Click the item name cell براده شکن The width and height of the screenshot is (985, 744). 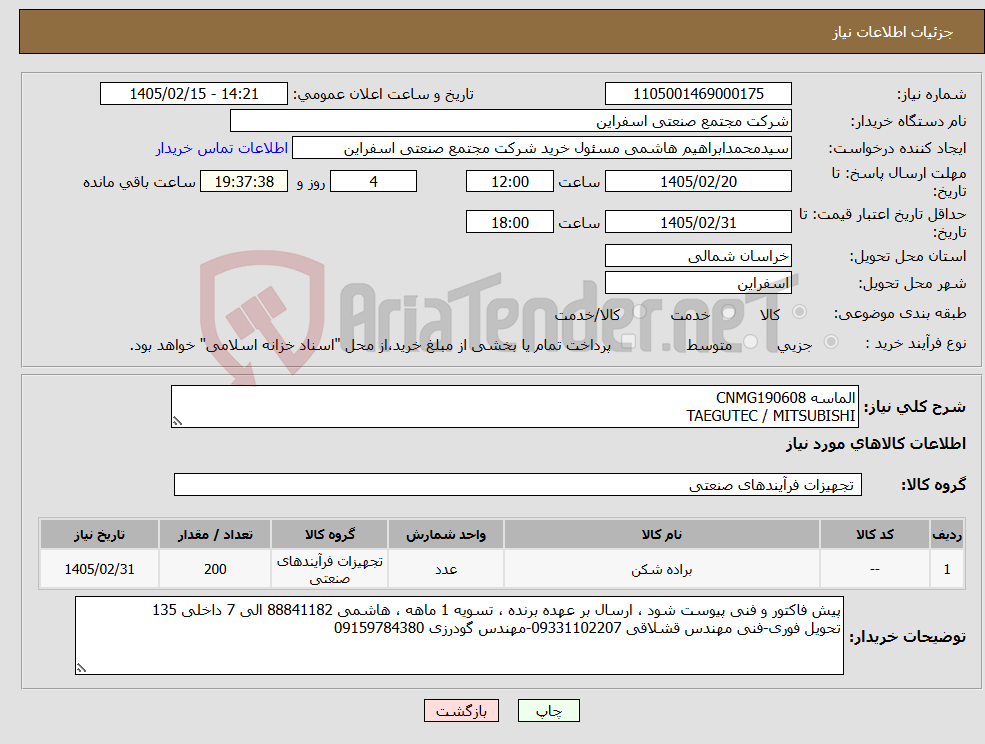[661, 569]
